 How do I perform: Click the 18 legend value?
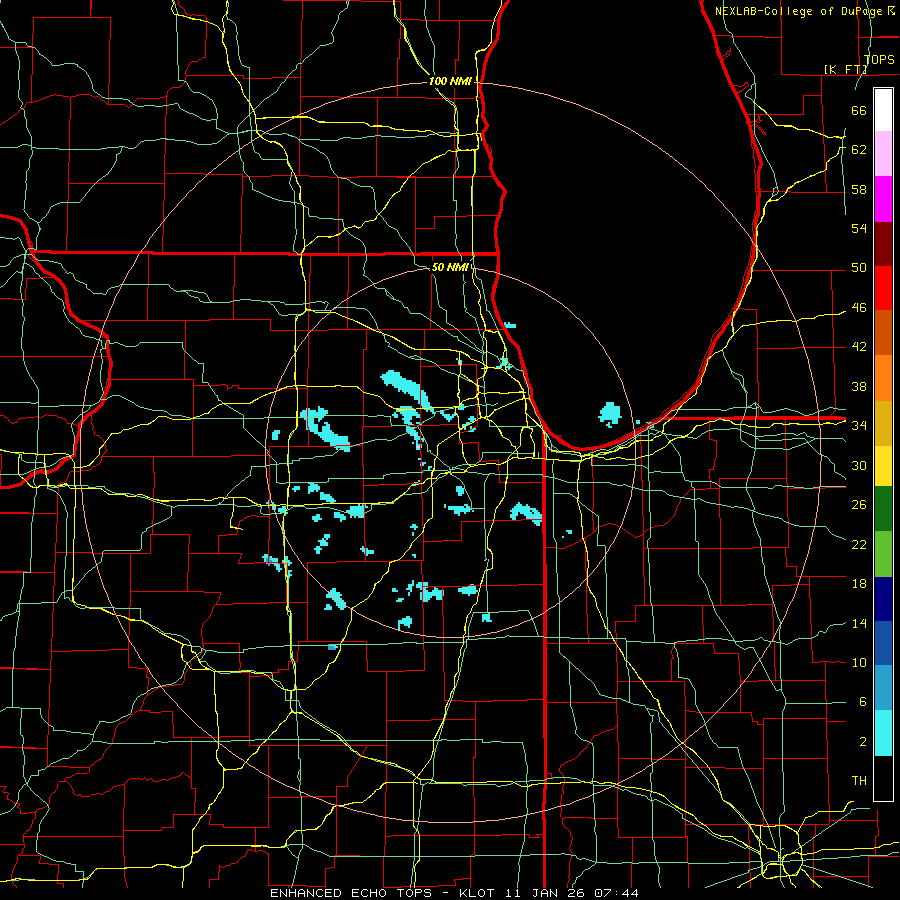859,584
